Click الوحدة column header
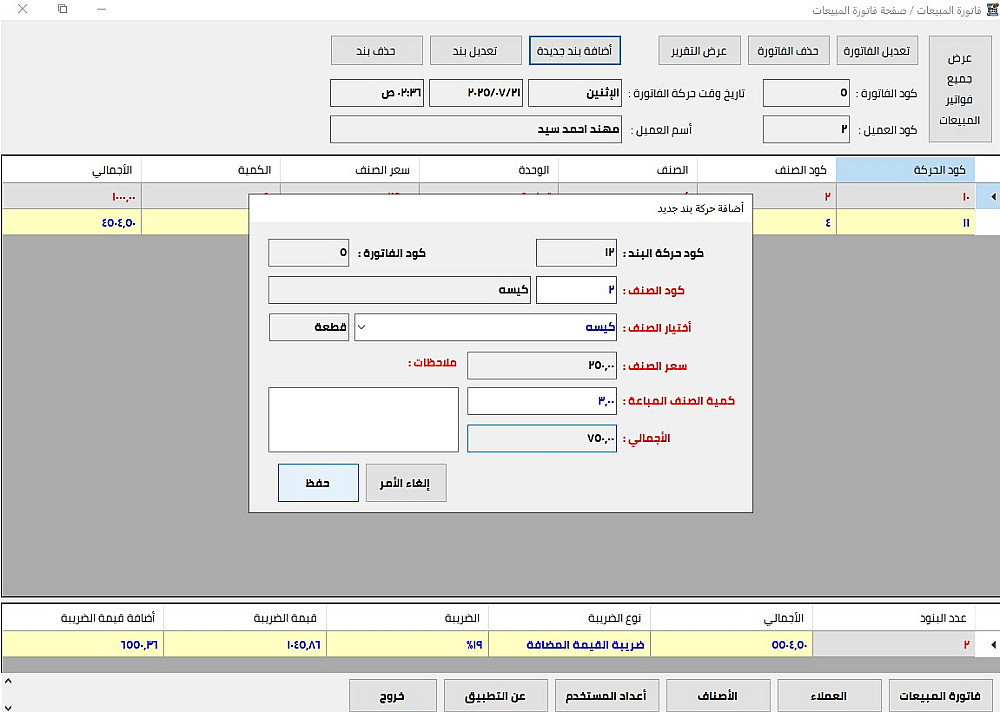The image size is (1000, 712). coord(489,170)
